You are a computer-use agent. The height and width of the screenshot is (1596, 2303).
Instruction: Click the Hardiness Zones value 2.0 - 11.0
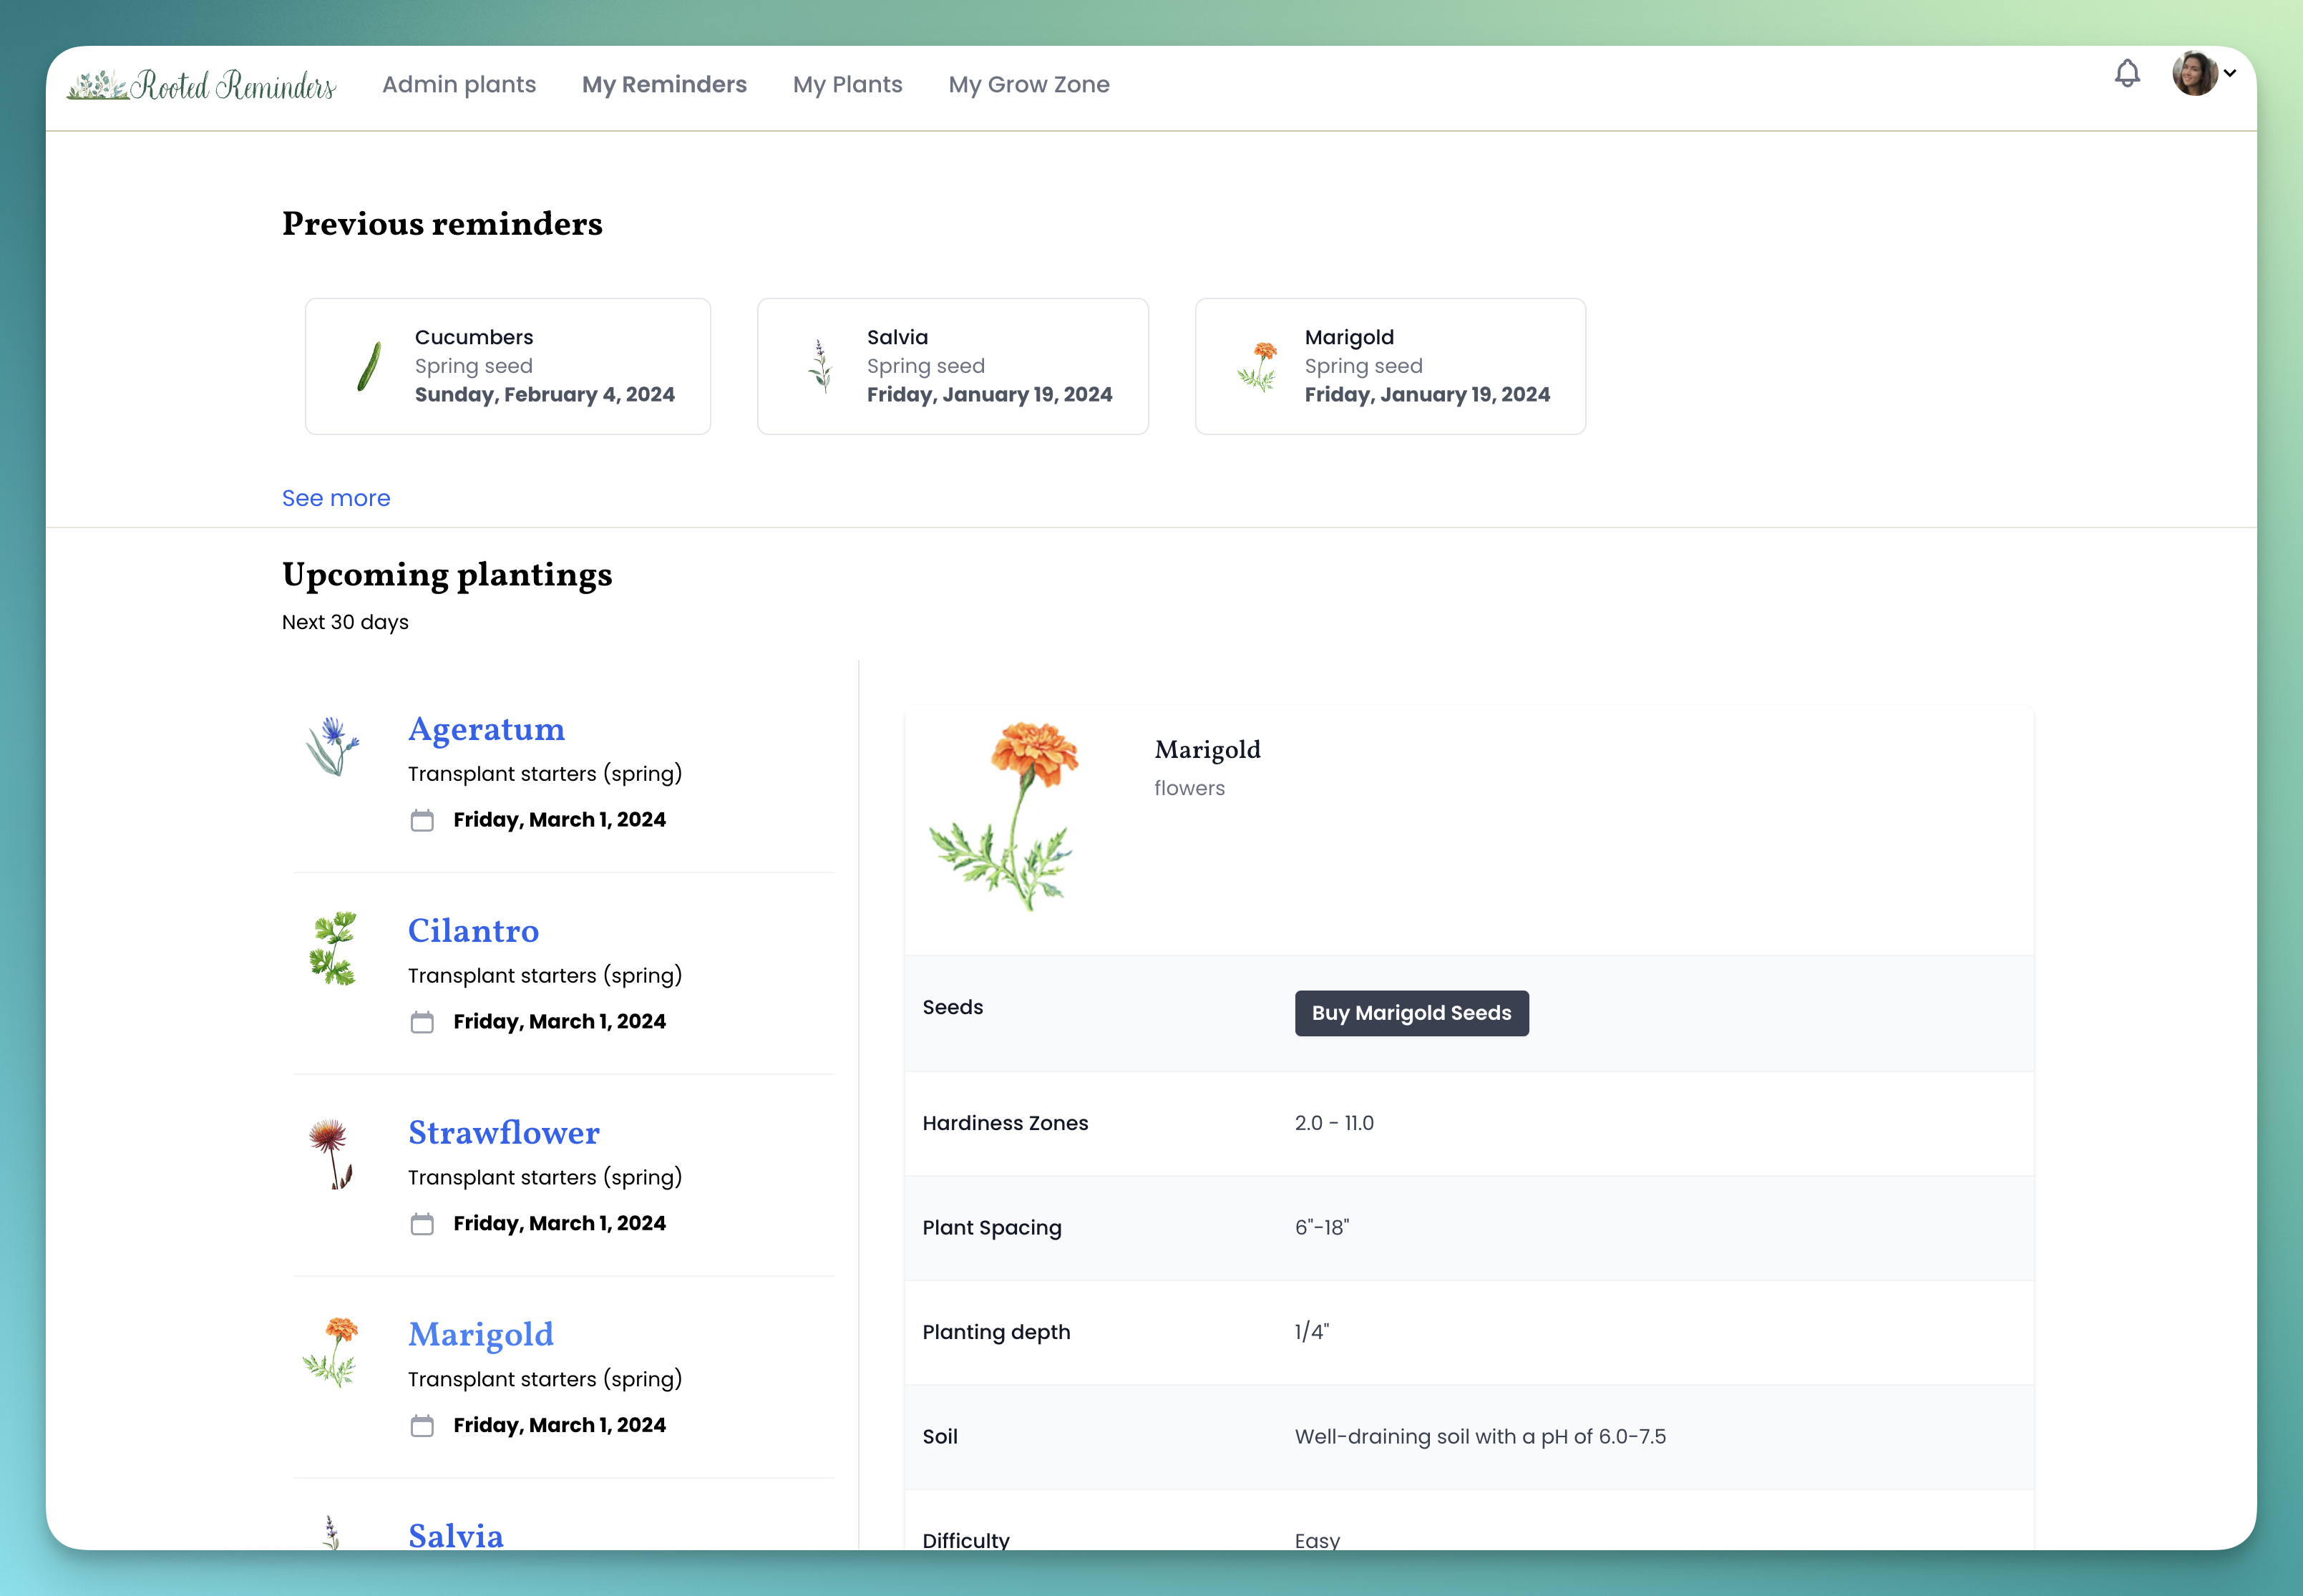1334,1123
